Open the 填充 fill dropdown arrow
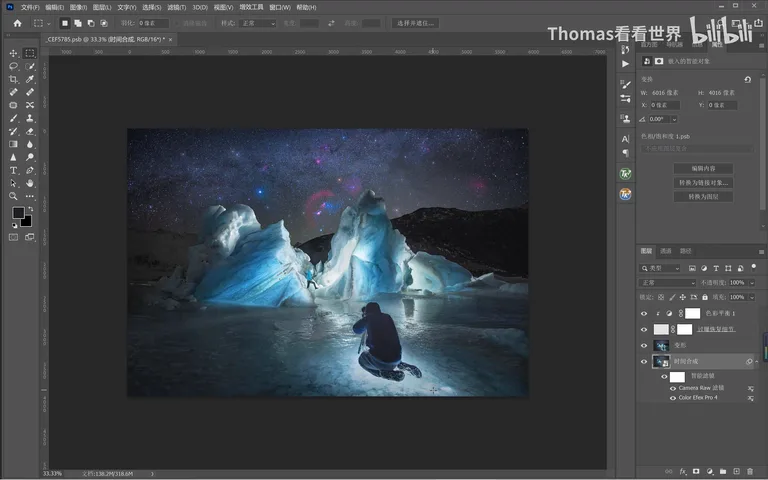This screenshot has width=768, height=480. point(752,297)
